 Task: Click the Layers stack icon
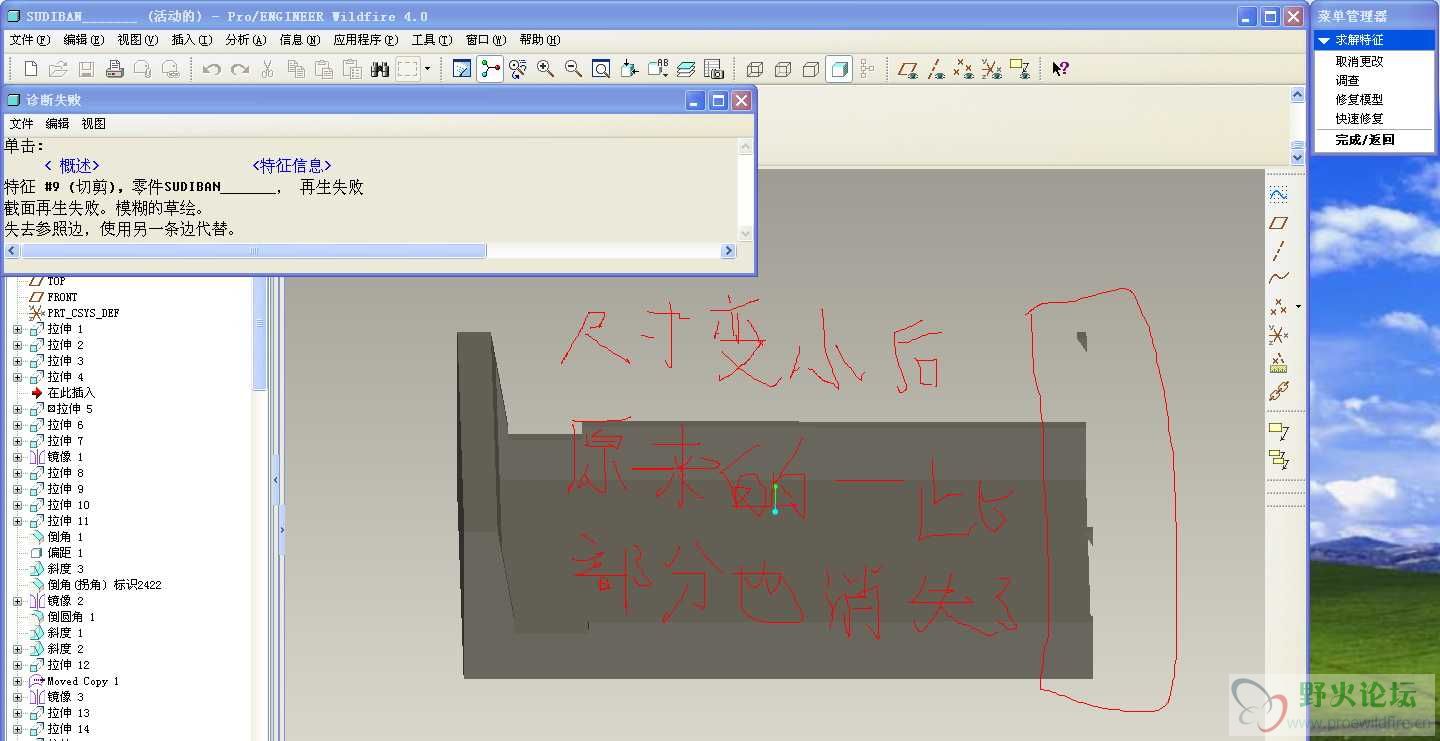click(685, 69)
